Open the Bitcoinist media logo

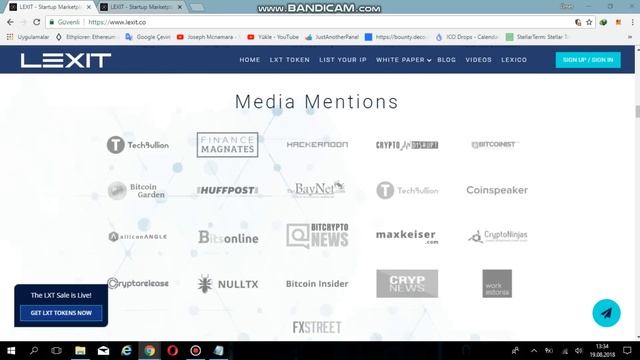click(x=495, y=144)
